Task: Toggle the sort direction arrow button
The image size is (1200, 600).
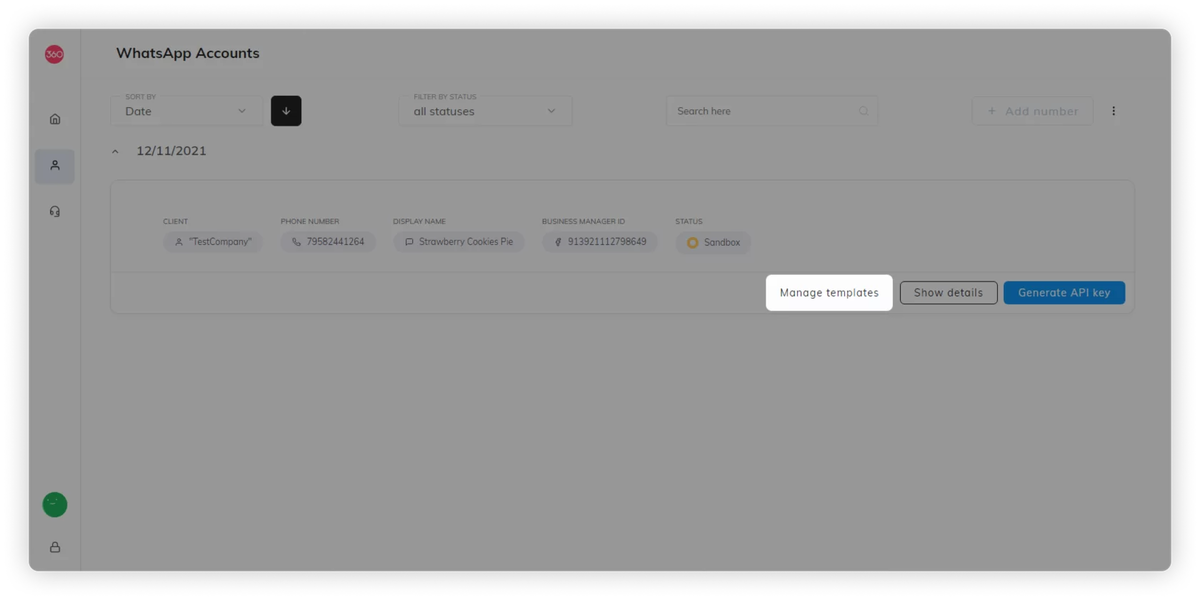Action: [x=286, y=111]
